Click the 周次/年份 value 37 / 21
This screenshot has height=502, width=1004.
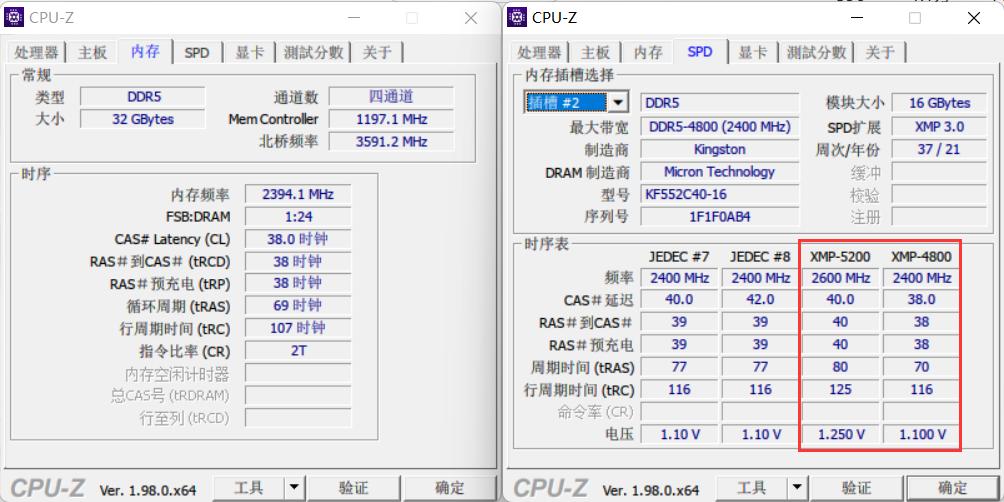point(939,150)
